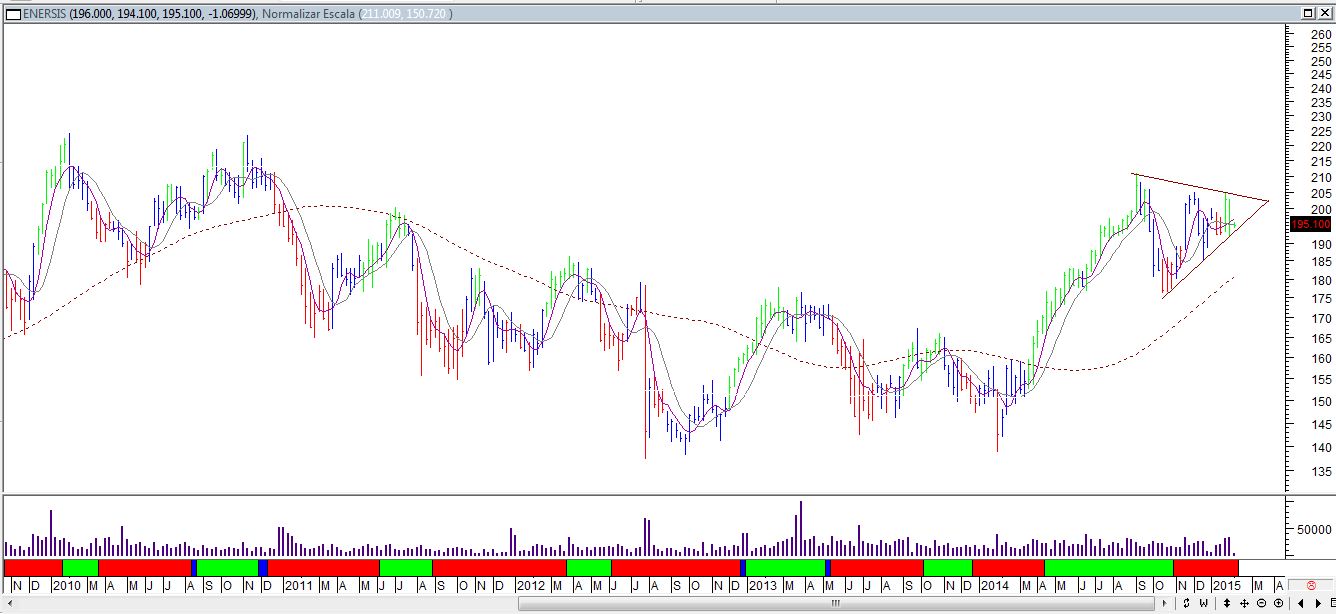Viewport: 1336px width, 614px height.
Task: Maximize the ENERSIS chart window
Action: tap(1309, 12)
